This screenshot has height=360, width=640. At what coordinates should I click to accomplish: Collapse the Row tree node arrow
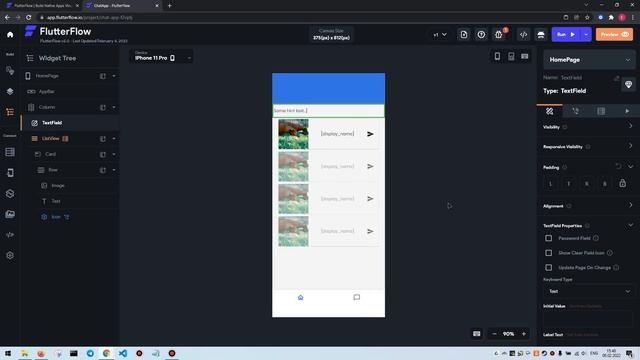(x=114, y=170)
